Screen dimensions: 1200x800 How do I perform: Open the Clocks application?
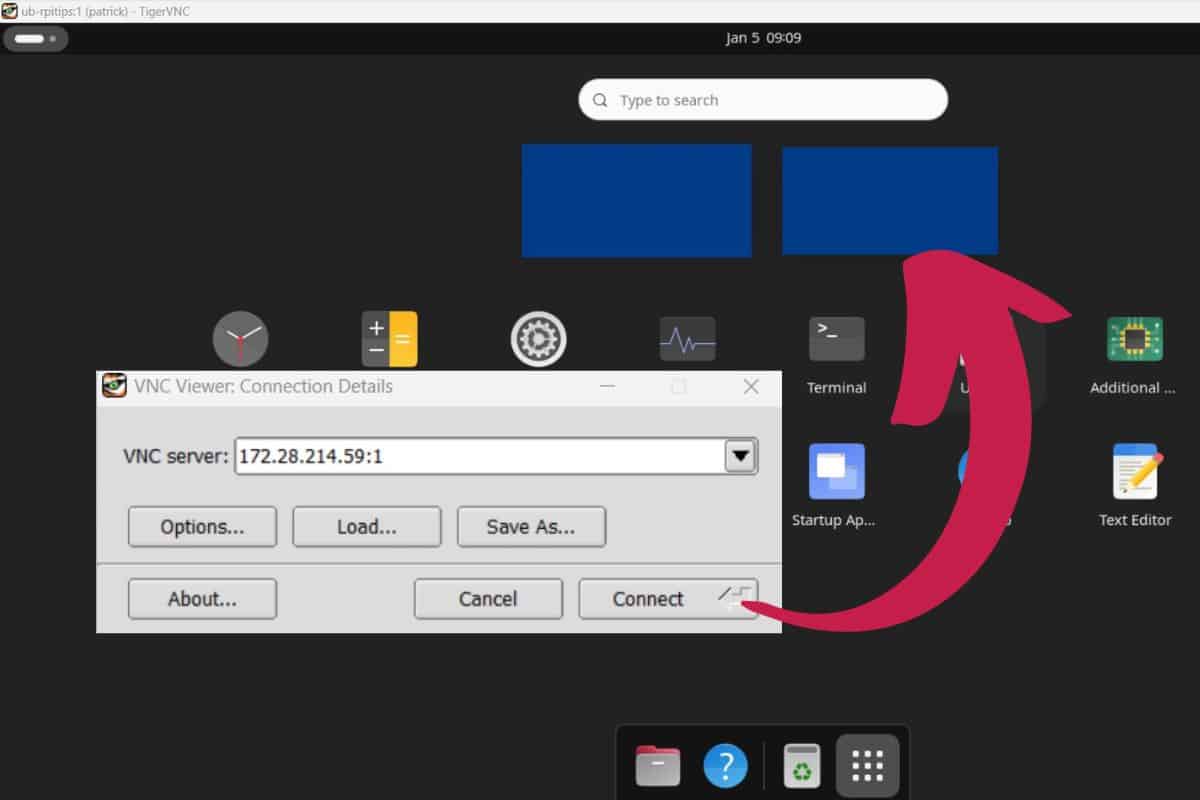click(x=240, y=338)
